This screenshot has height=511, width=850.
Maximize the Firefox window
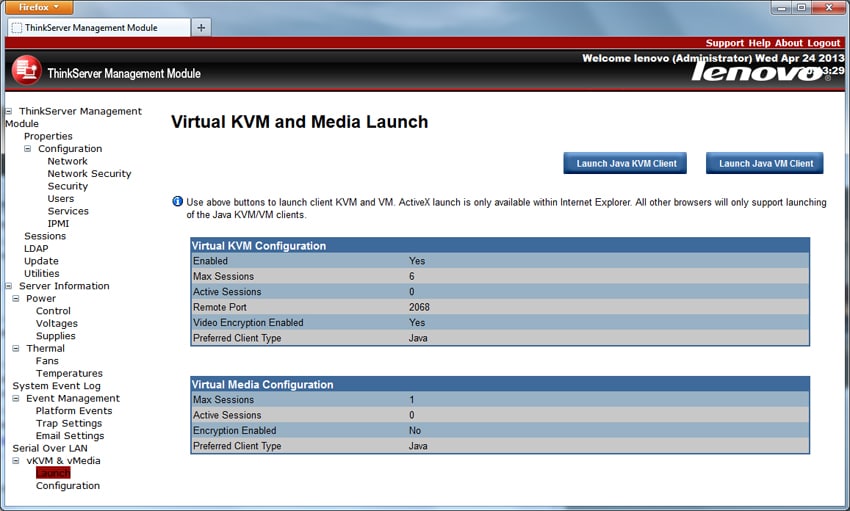(x=801, y=8)
